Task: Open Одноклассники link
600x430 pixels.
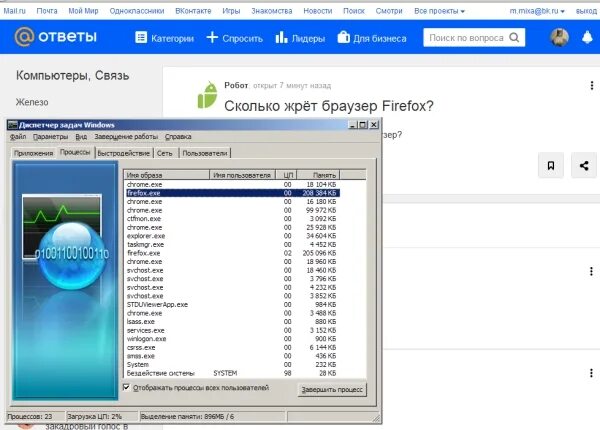Action: point(137,11)
